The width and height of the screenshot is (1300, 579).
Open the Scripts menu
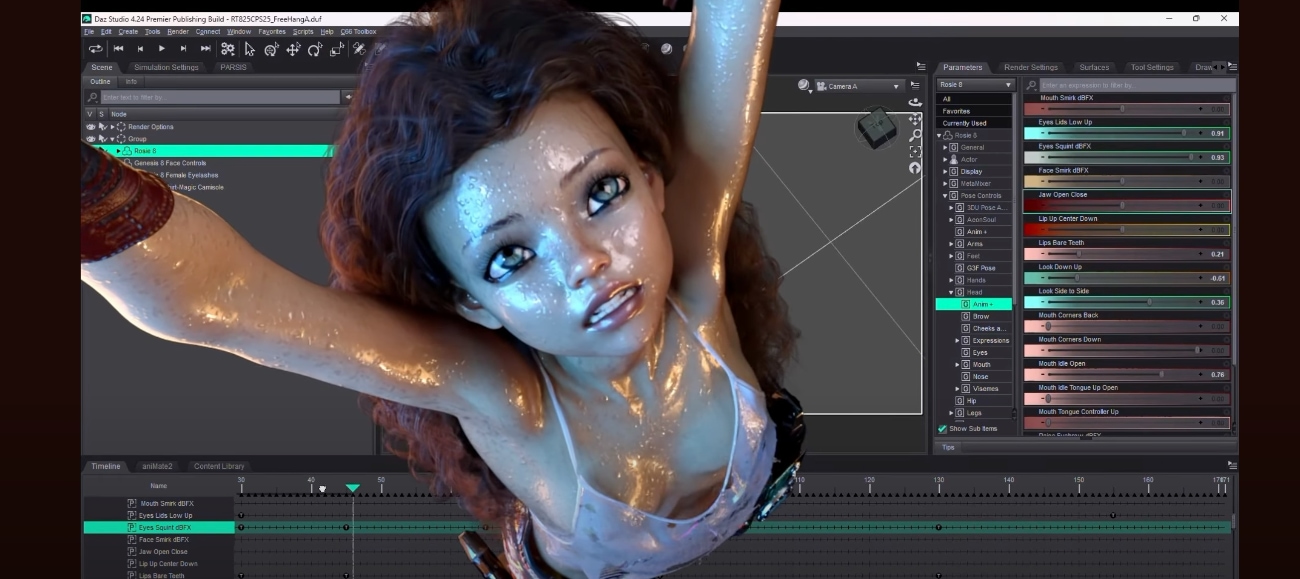(303, 31)
